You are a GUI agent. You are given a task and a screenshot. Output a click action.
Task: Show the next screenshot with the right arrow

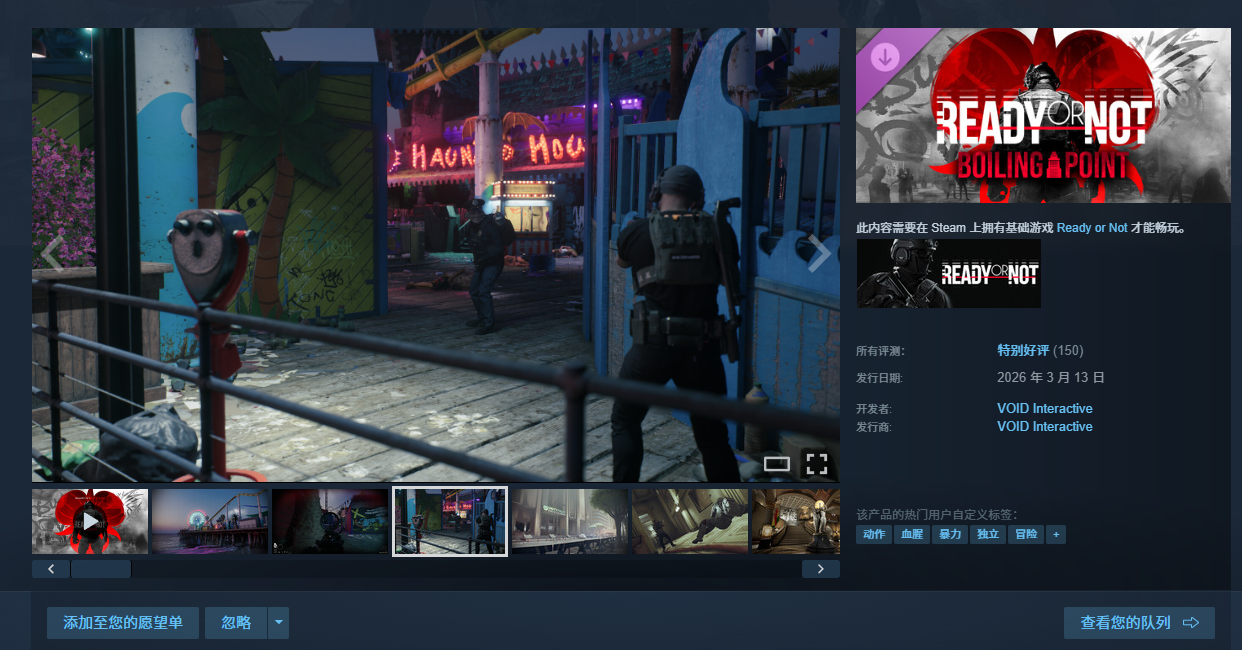pyautogui.click(x=819, y=255)
